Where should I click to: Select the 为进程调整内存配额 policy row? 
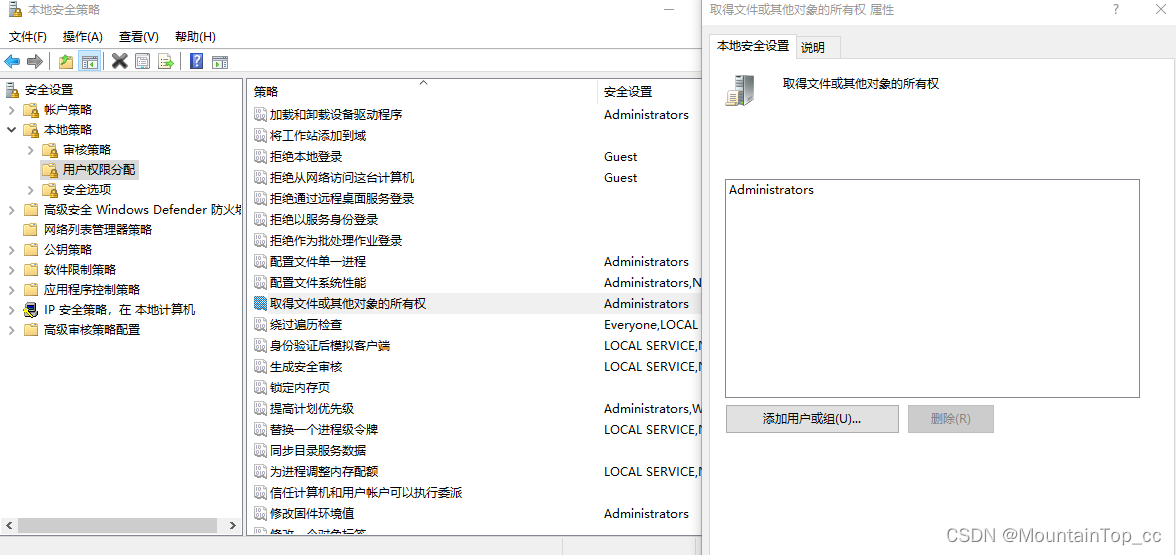(473, 472)
